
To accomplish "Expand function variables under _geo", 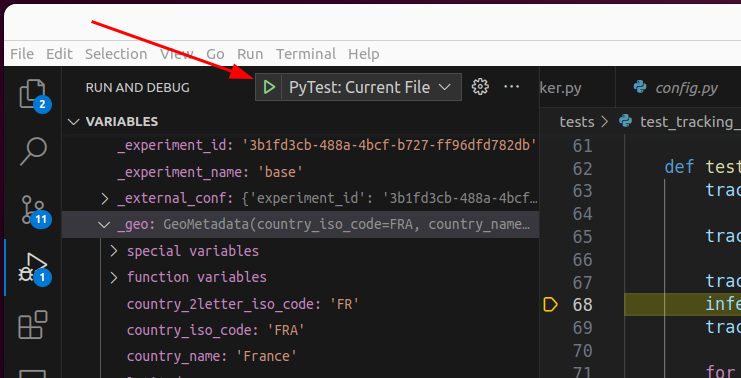I will point(113,277).
